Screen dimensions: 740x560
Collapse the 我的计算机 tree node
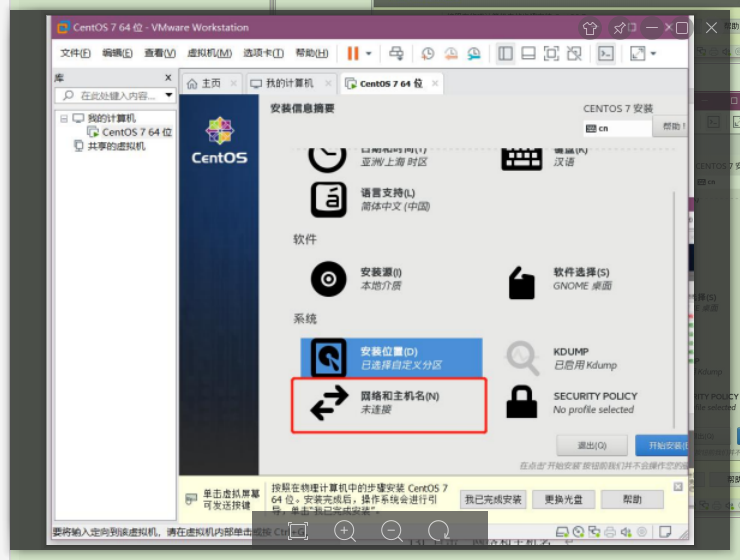(x=64, y=118)
